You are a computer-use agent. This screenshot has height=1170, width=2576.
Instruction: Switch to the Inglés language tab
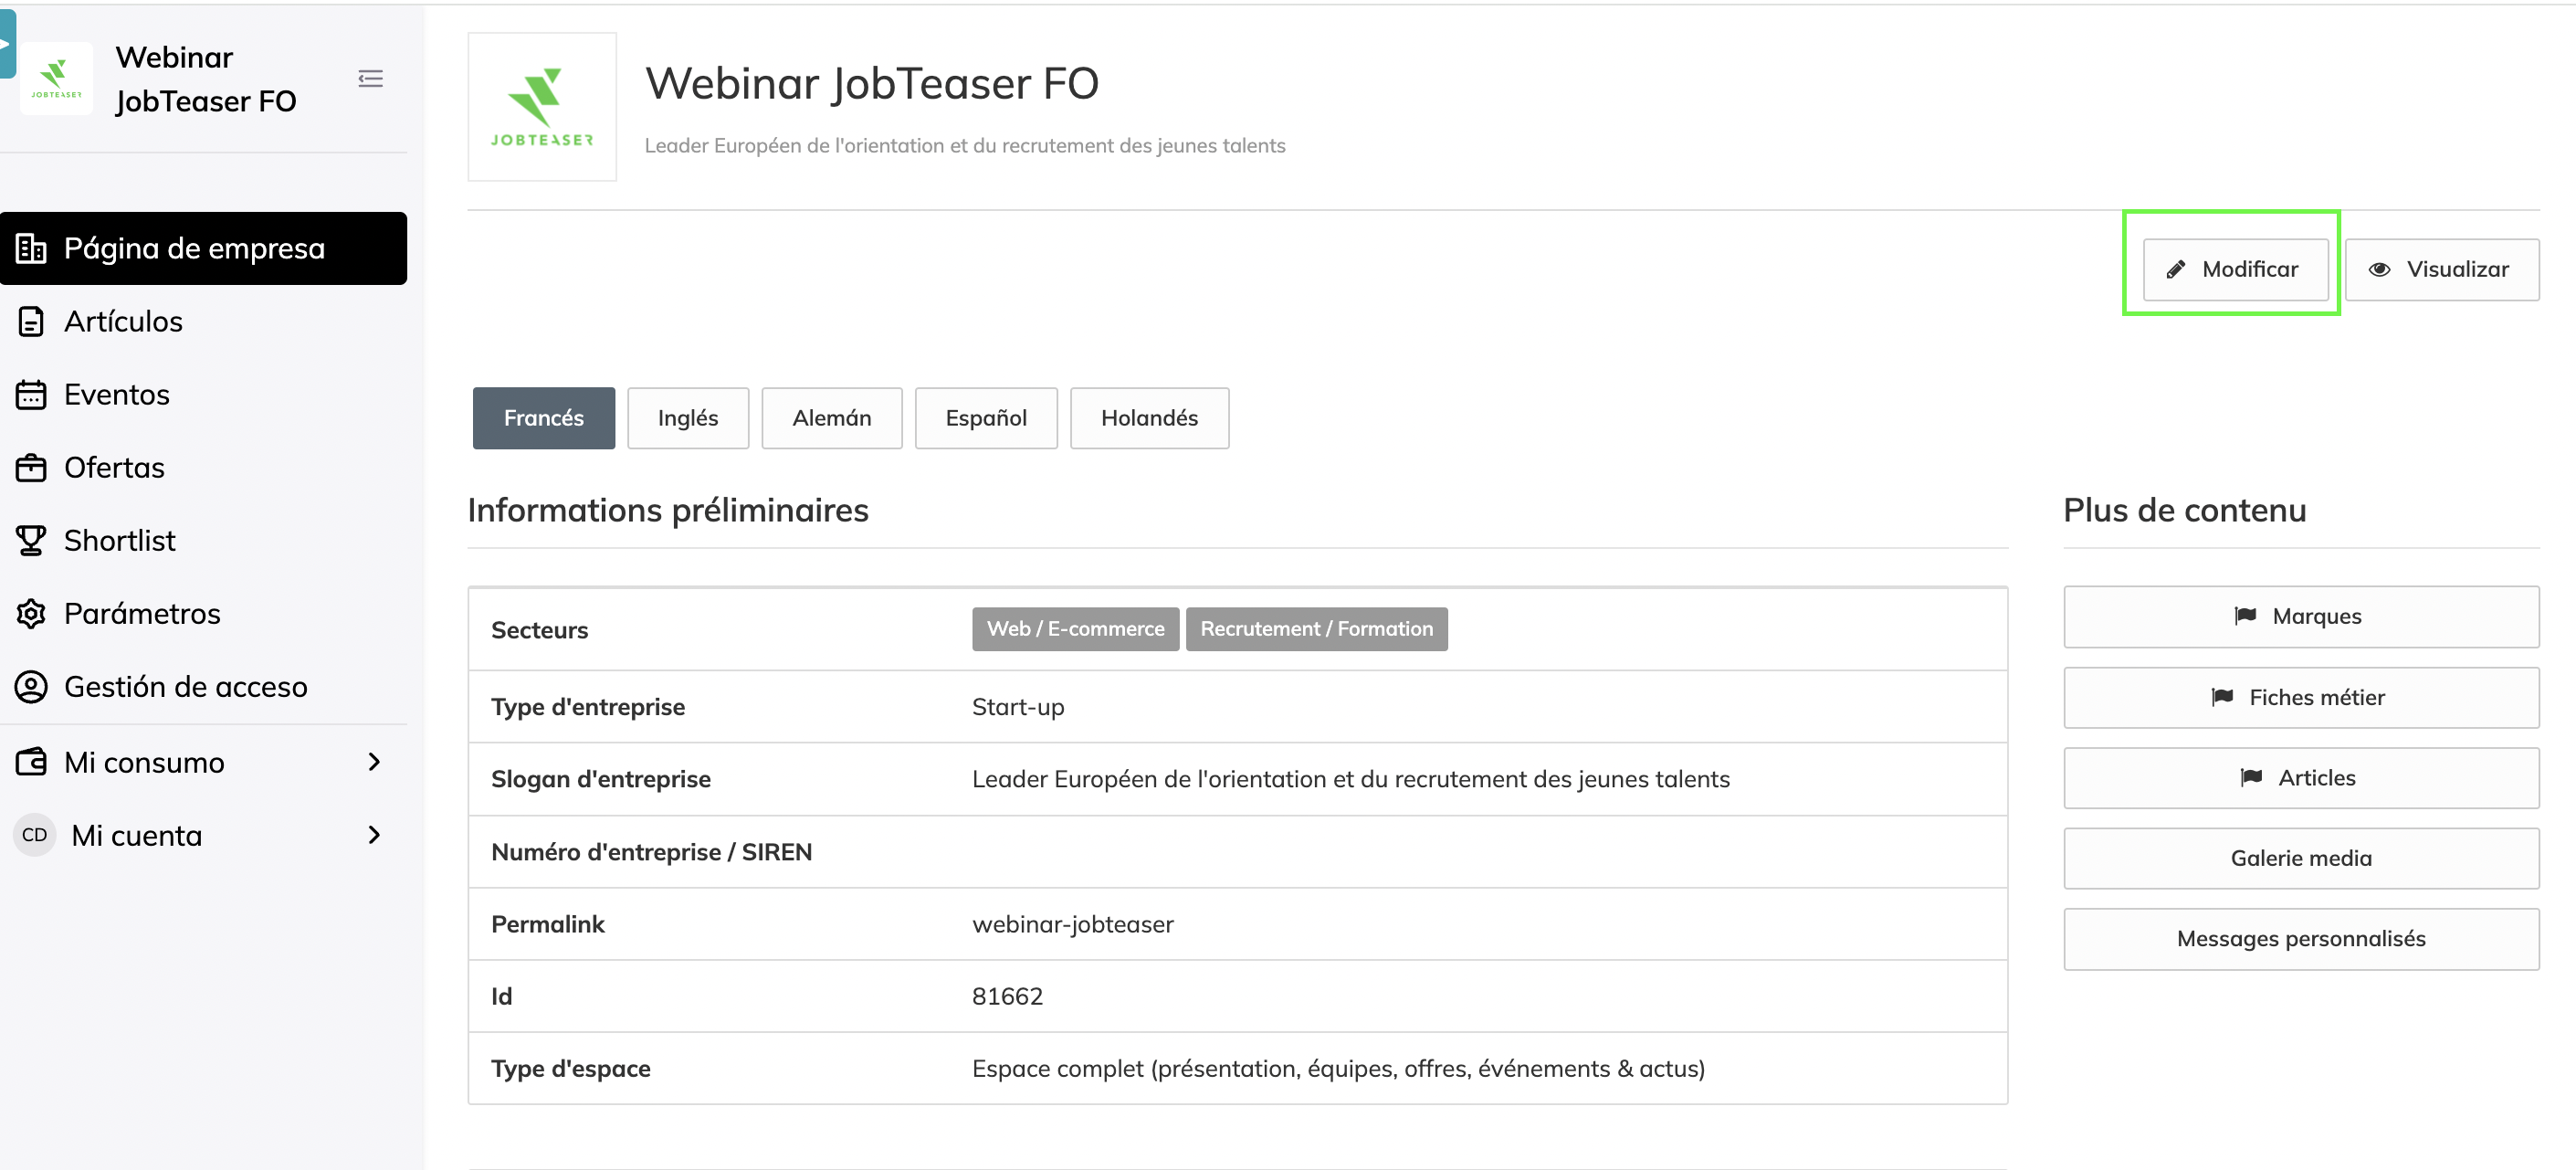coord(688,418)
